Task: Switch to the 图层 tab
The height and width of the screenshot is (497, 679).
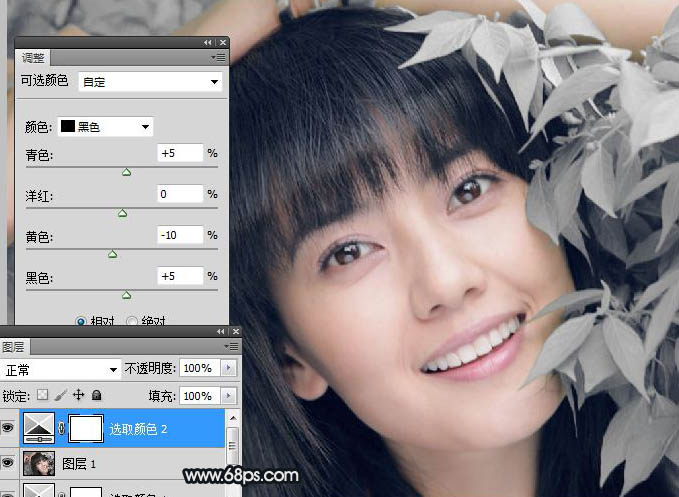Action: [x=14, y=347]
